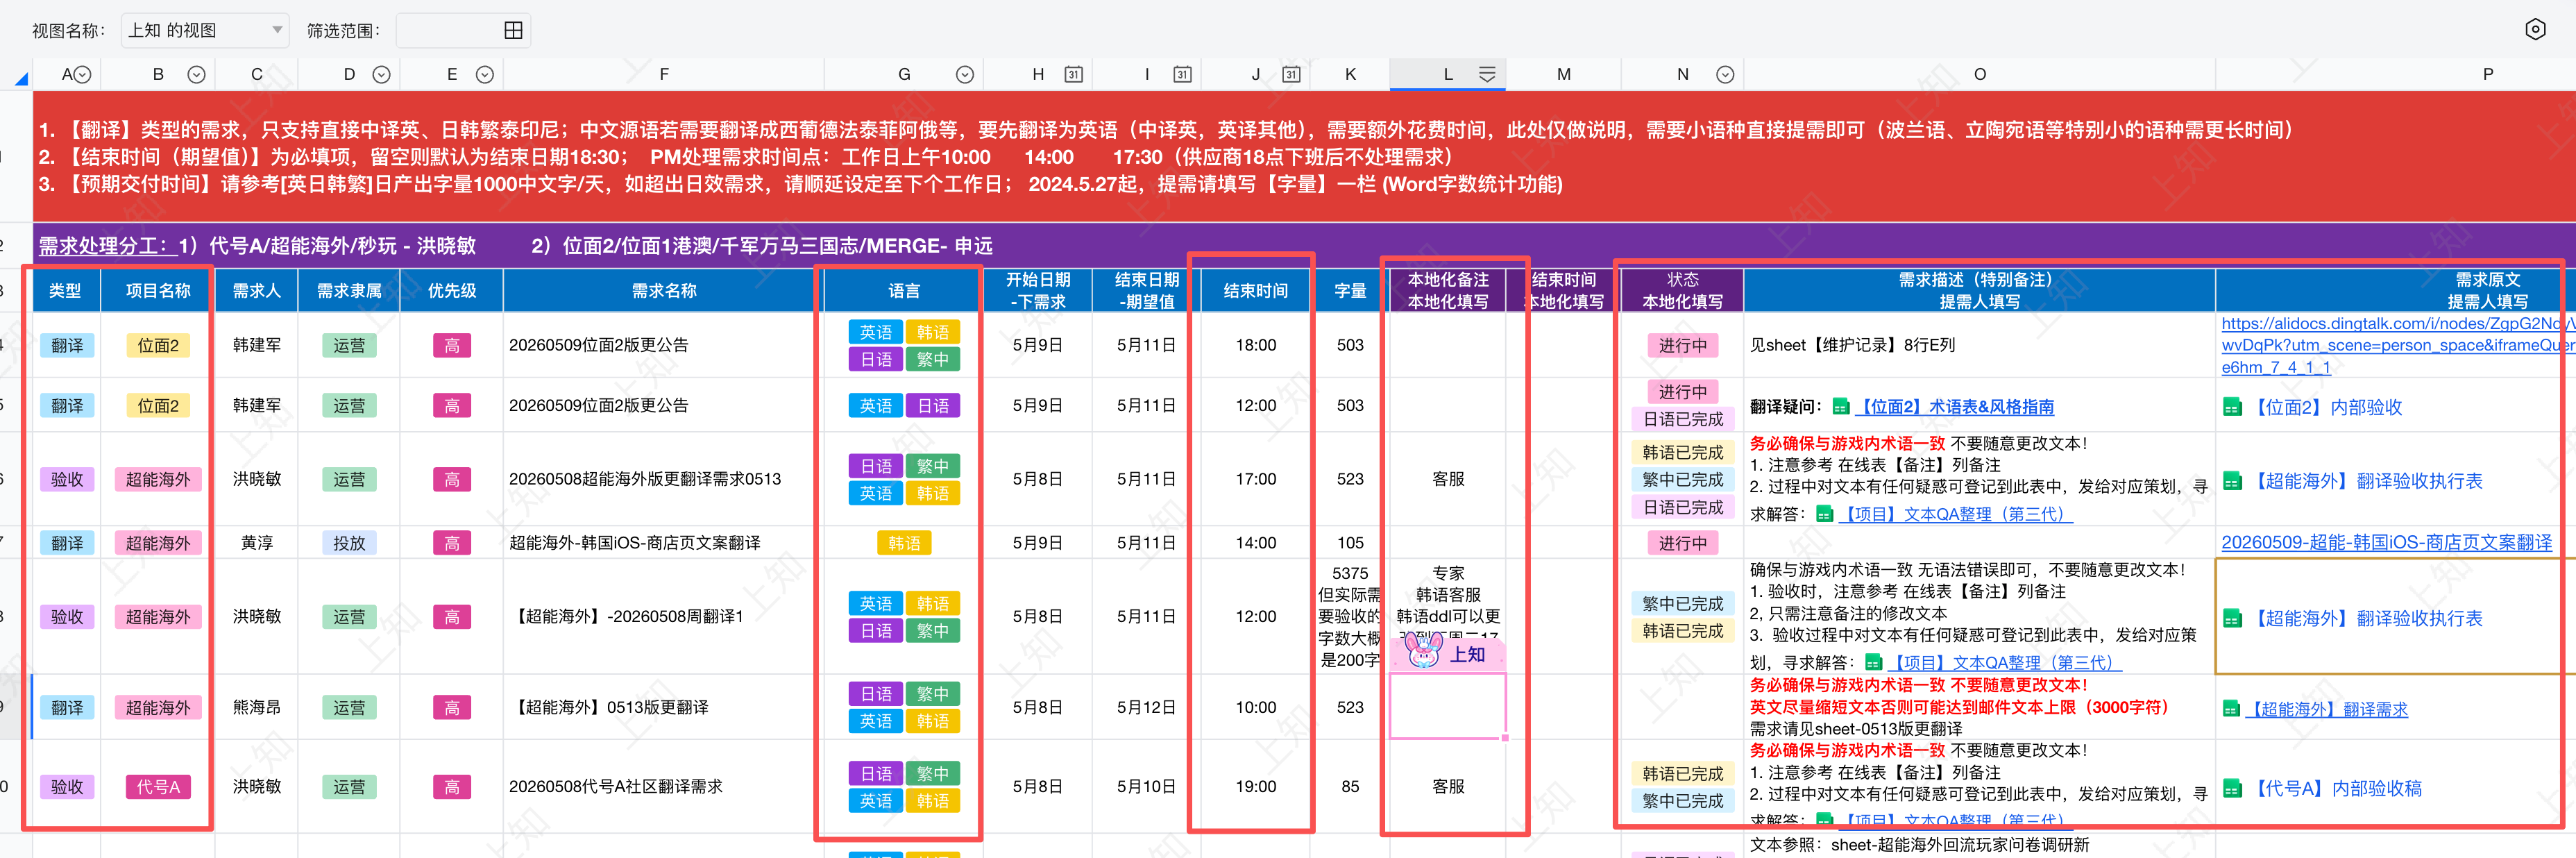The height and width of the screenshot is (858, 2576).
Task: Open column G filter dropdown
Action: click(965, 74)
